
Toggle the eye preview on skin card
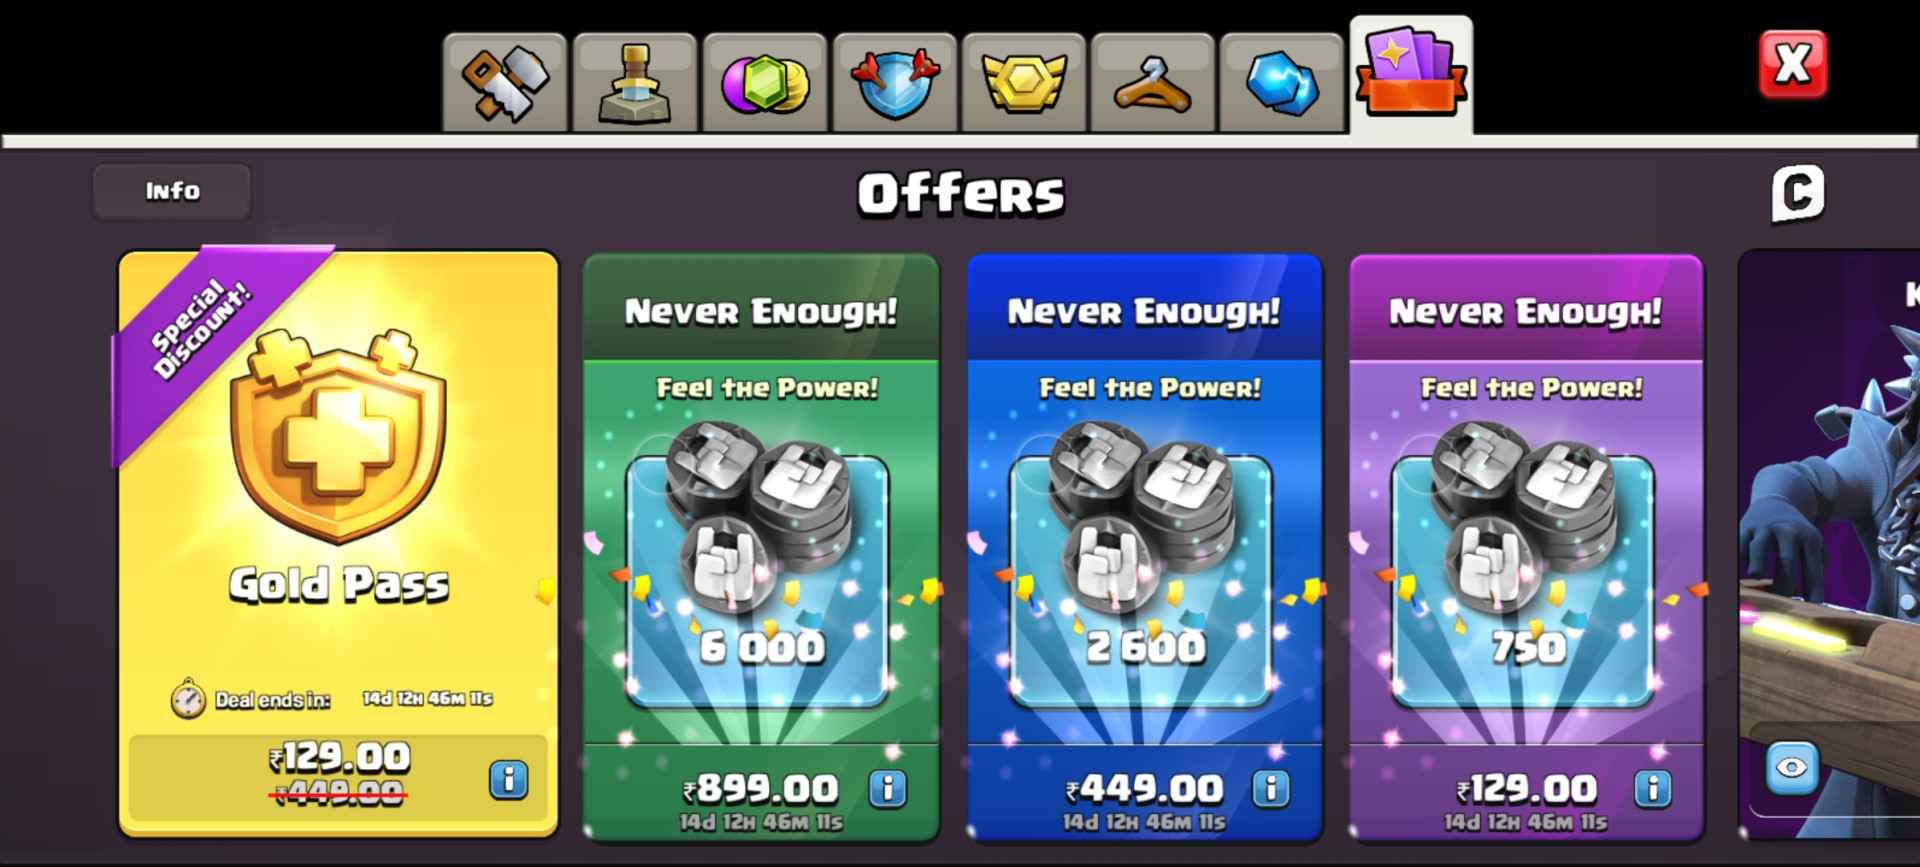1792,768
